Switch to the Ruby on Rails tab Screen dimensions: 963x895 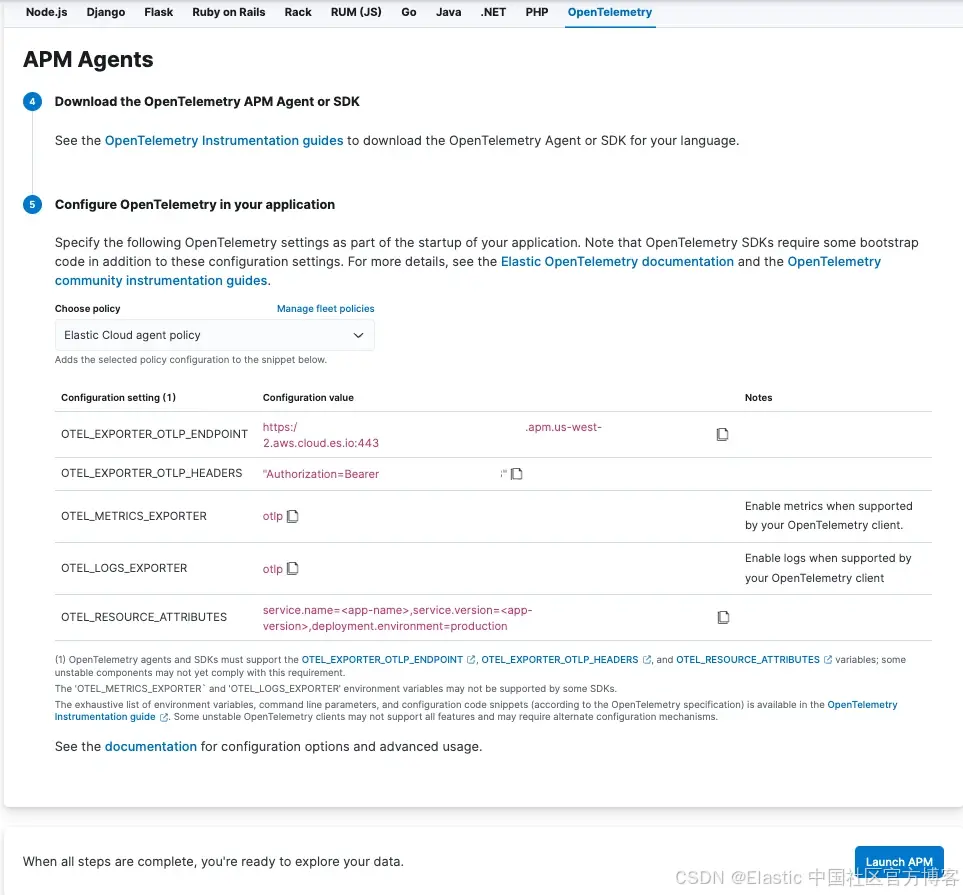click(x=228, y=12)
